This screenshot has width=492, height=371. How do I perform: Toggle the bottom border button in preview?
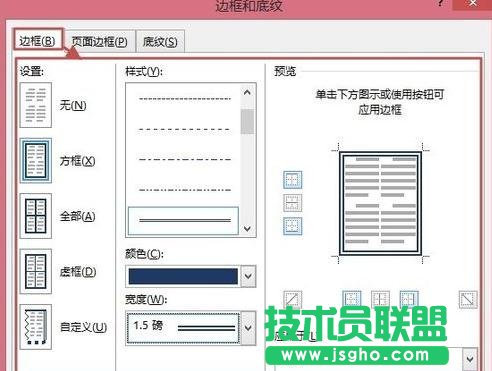293,226
